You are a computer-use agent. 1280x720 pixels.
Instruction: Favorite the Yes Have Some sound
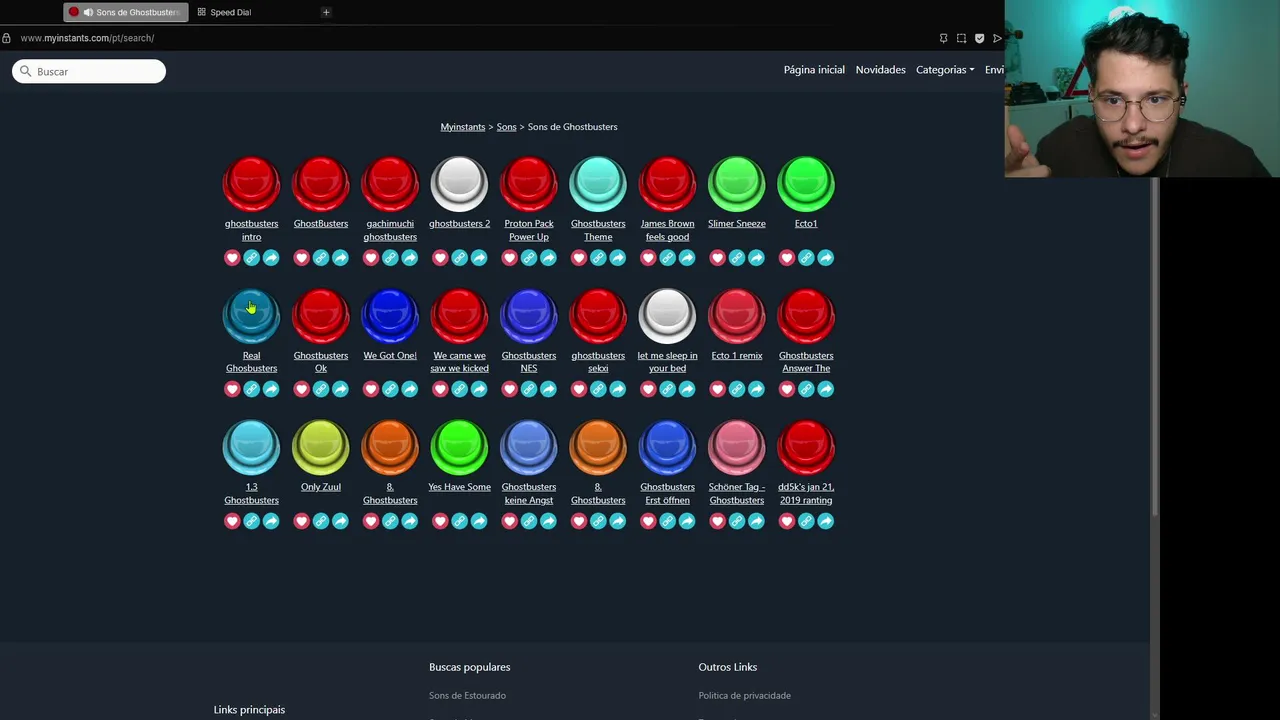click(440, 521)
